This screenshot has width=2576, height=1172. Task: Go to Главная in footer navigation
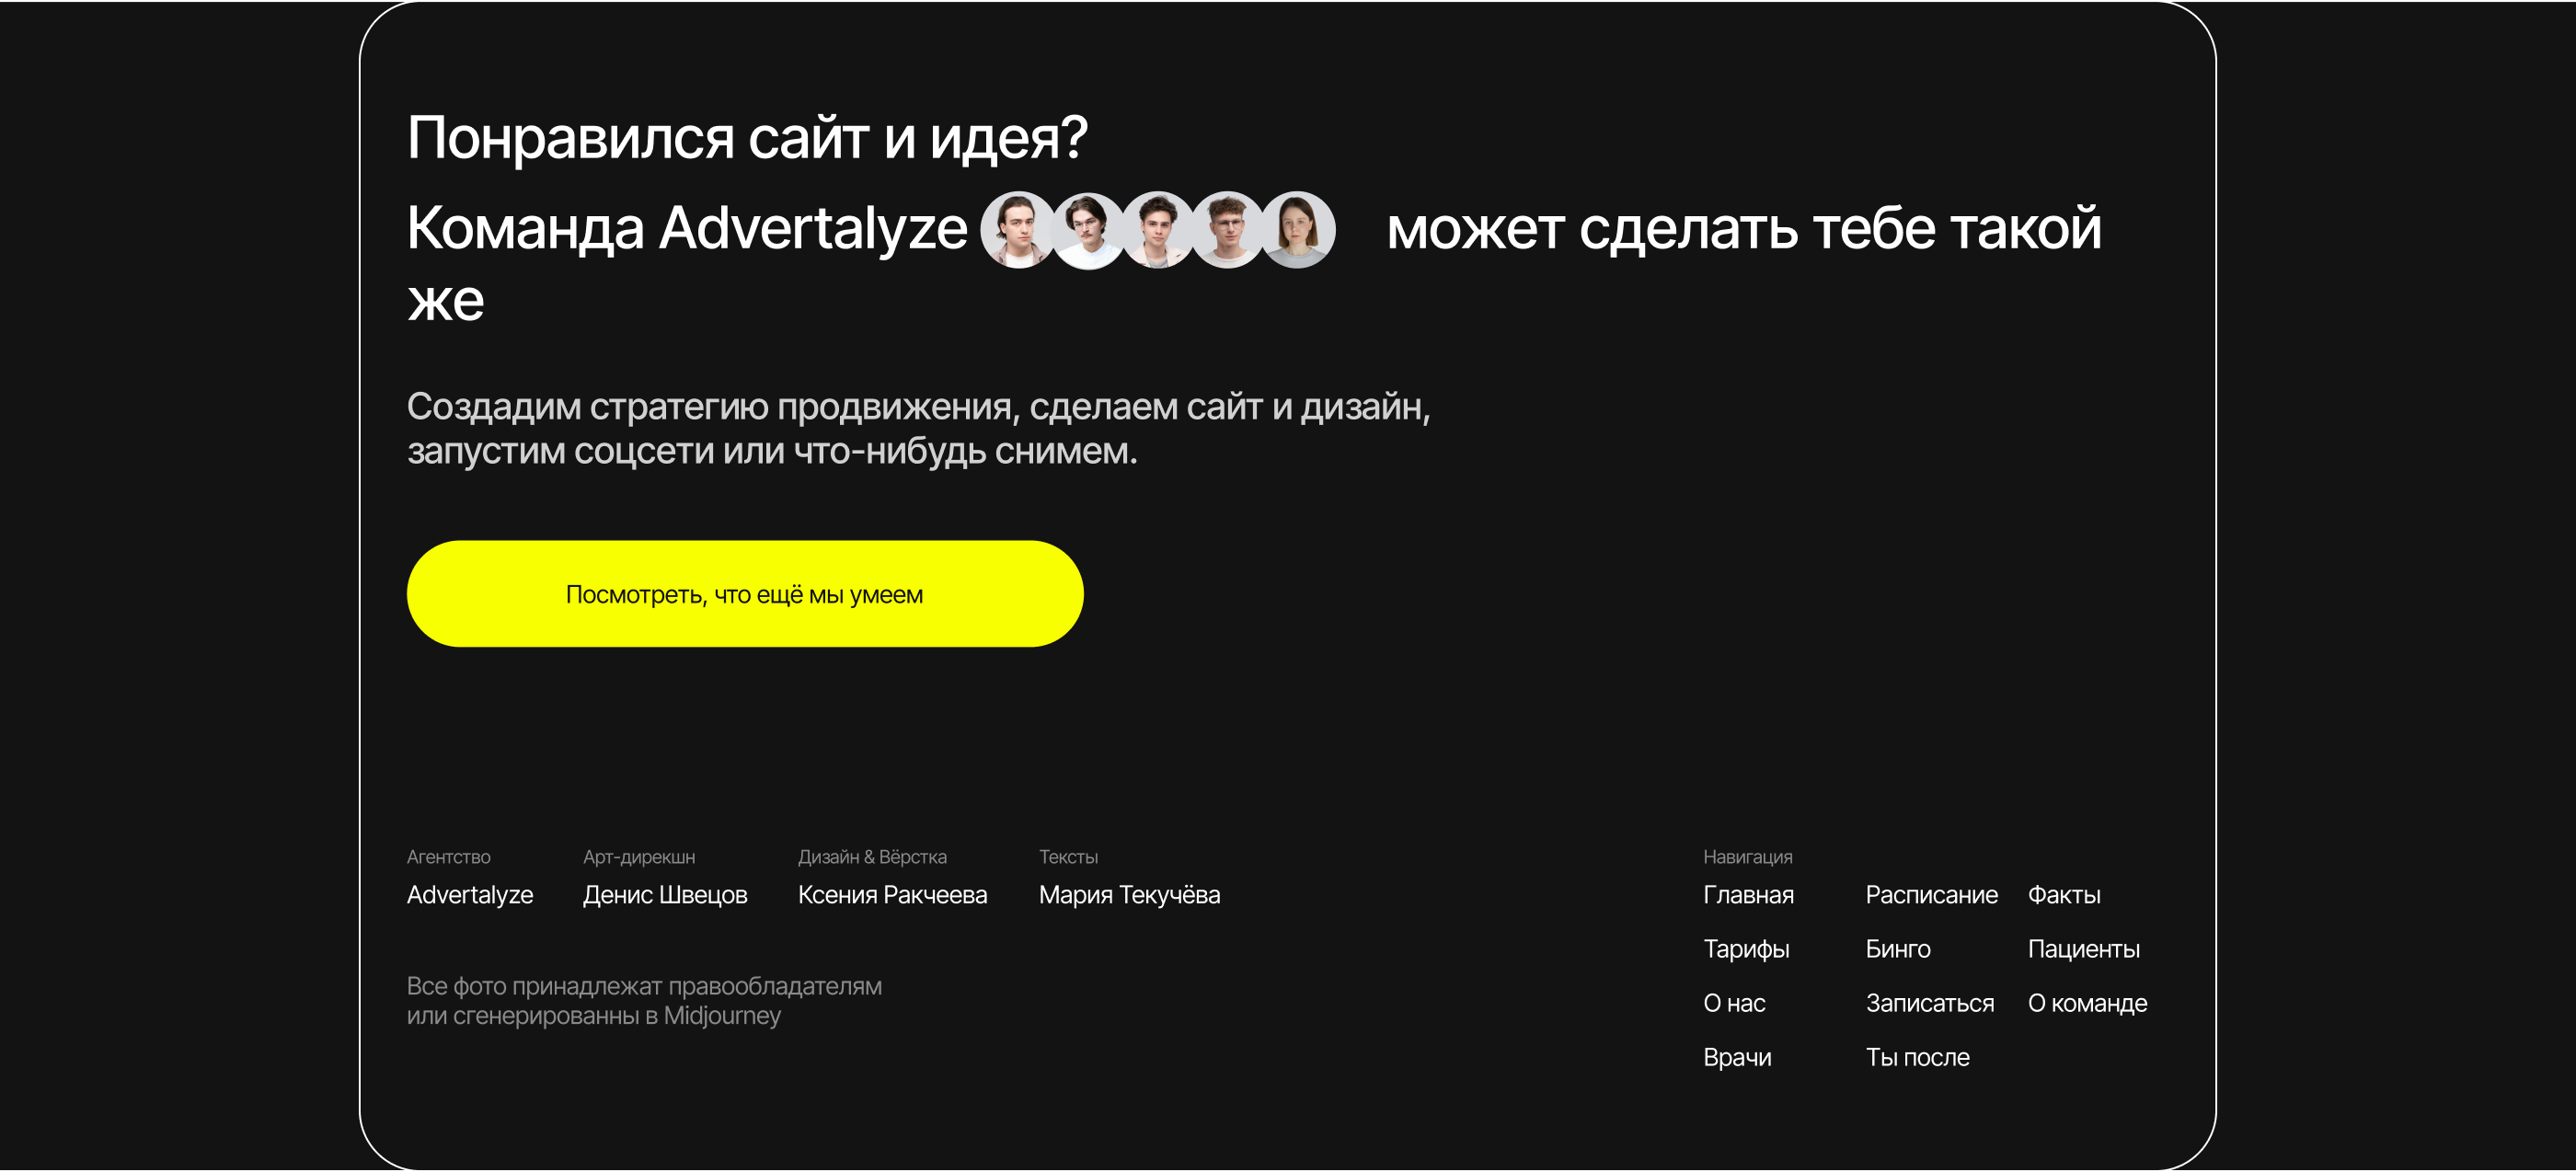(x=1748, y=895)
